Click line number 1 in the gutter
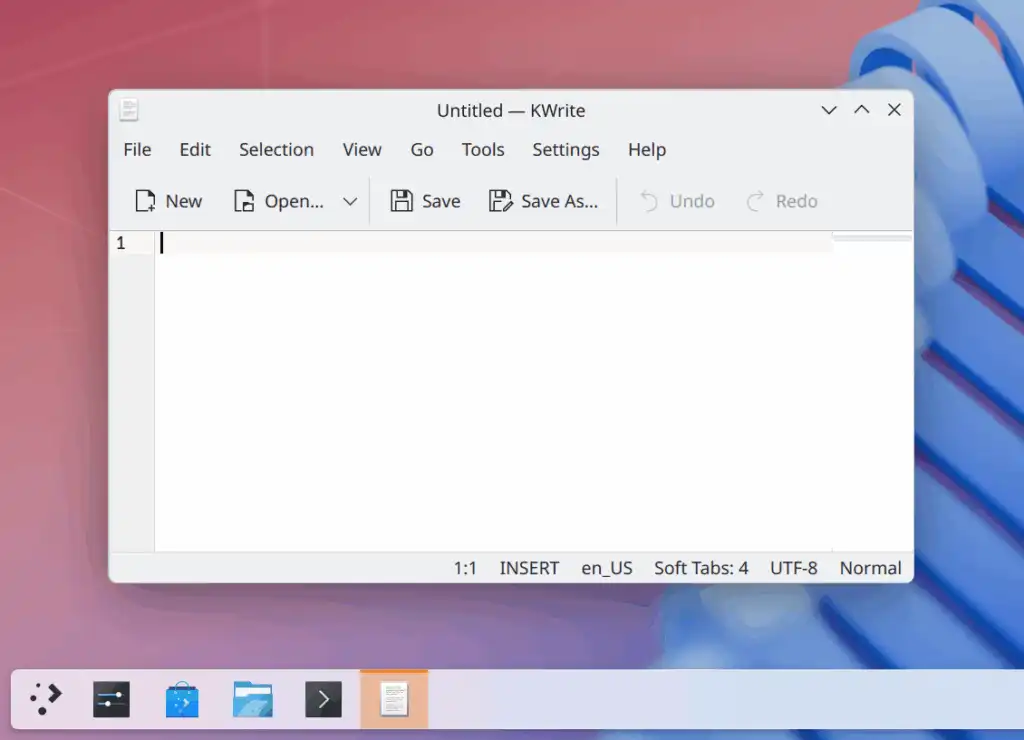Viewport: 1024px width, 740px height. click(121, 244)
